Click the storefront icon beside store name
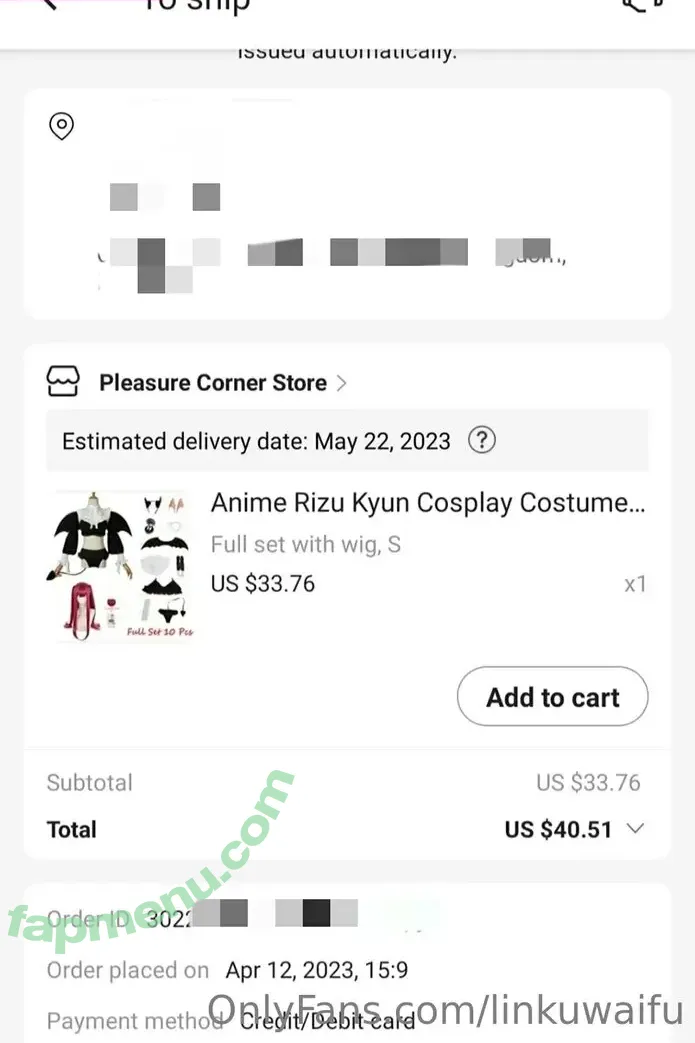The height and width of the screenshot is (1043, 695). (63, 382)
